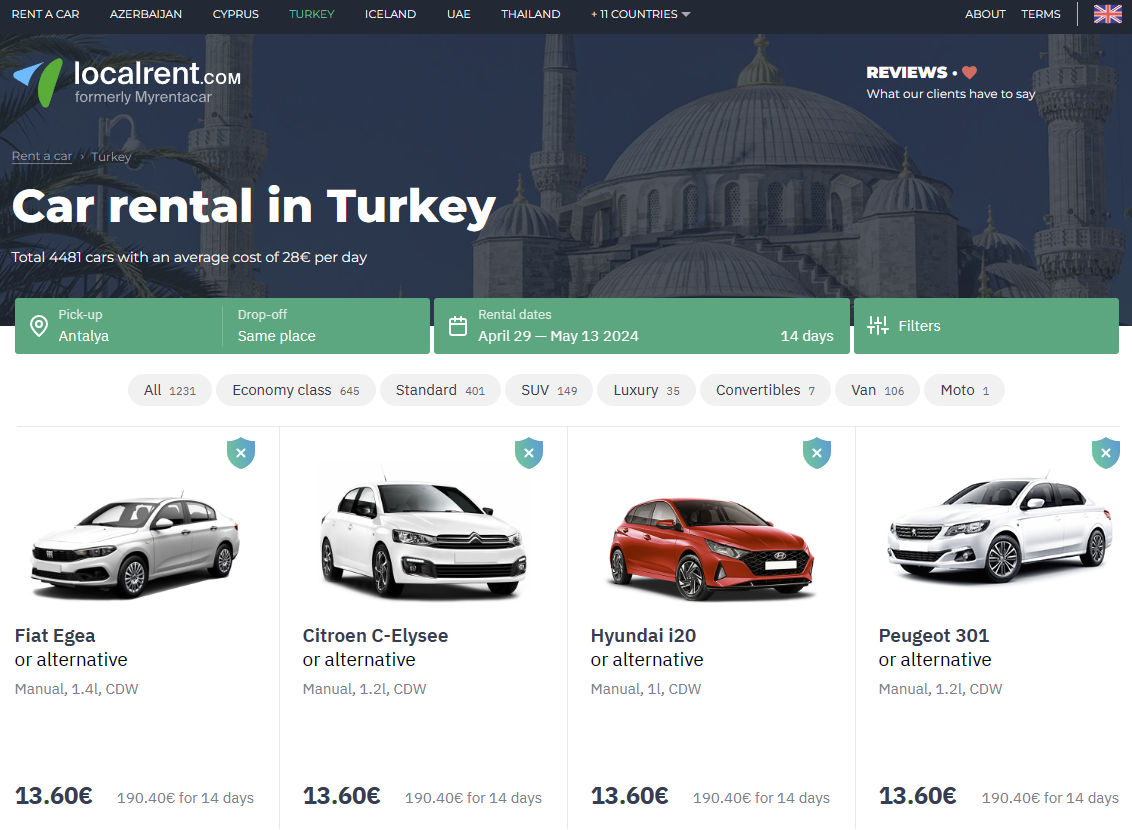This screenshot has width=1132, height=830.
Task: Click the shield icon on Citroen C-Elysee card
Action: point(529,453)
